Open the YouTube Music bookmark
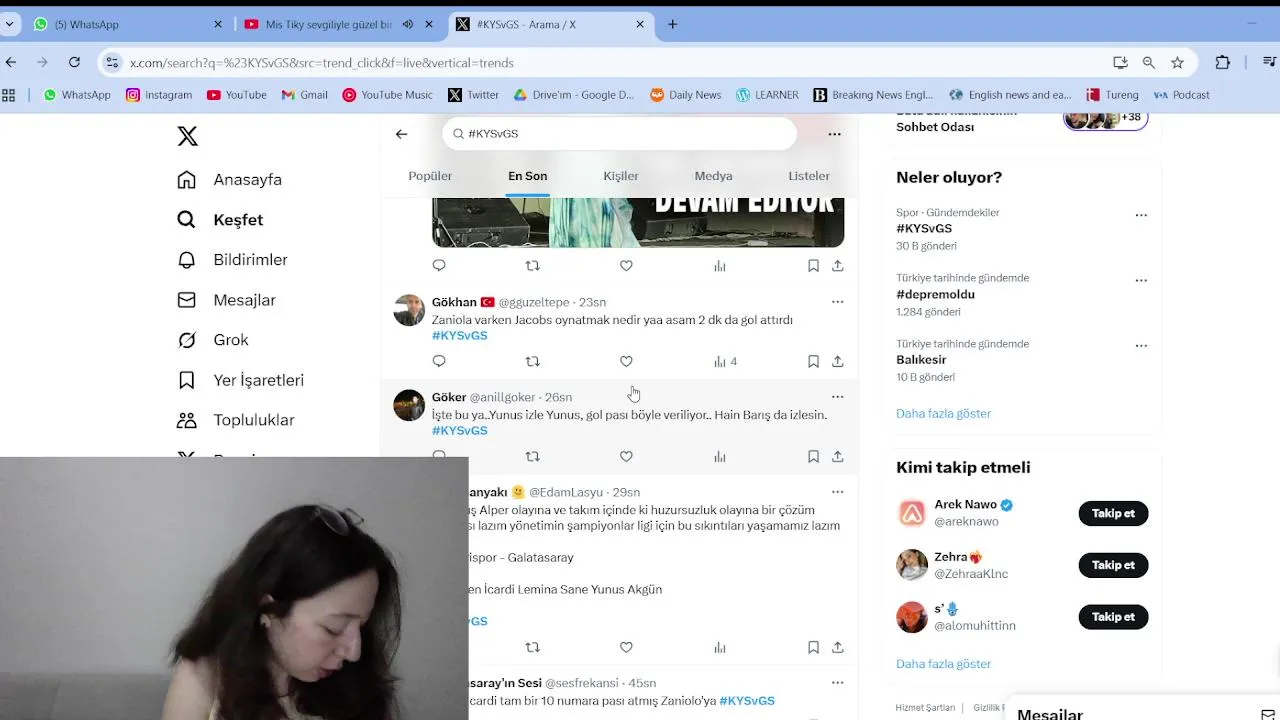Screen dimensions: 1280x720 (x=387, y=95)
